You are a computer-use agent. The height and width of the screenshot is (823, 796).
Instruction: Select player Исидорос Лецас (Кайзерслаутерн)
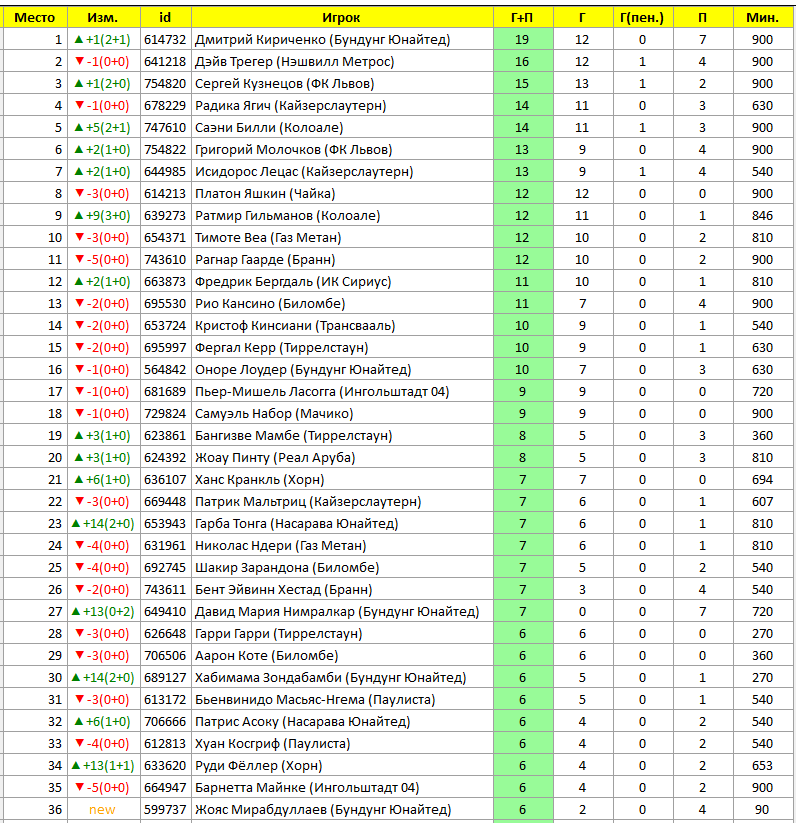click(x=304, y=172)
